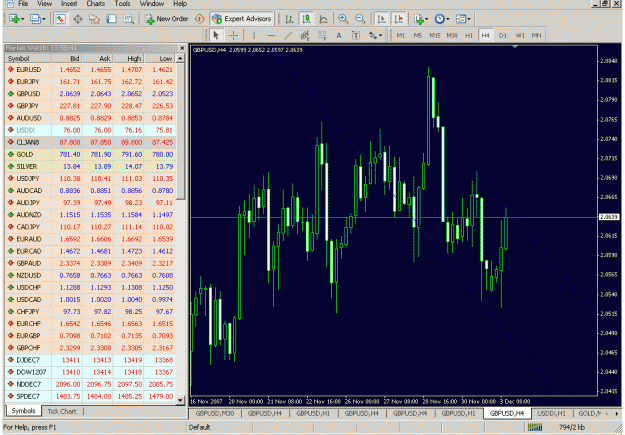Switch to the Tick Chart tab
Viewport: 625px width, 435px height.
click(x=62, y=411)
